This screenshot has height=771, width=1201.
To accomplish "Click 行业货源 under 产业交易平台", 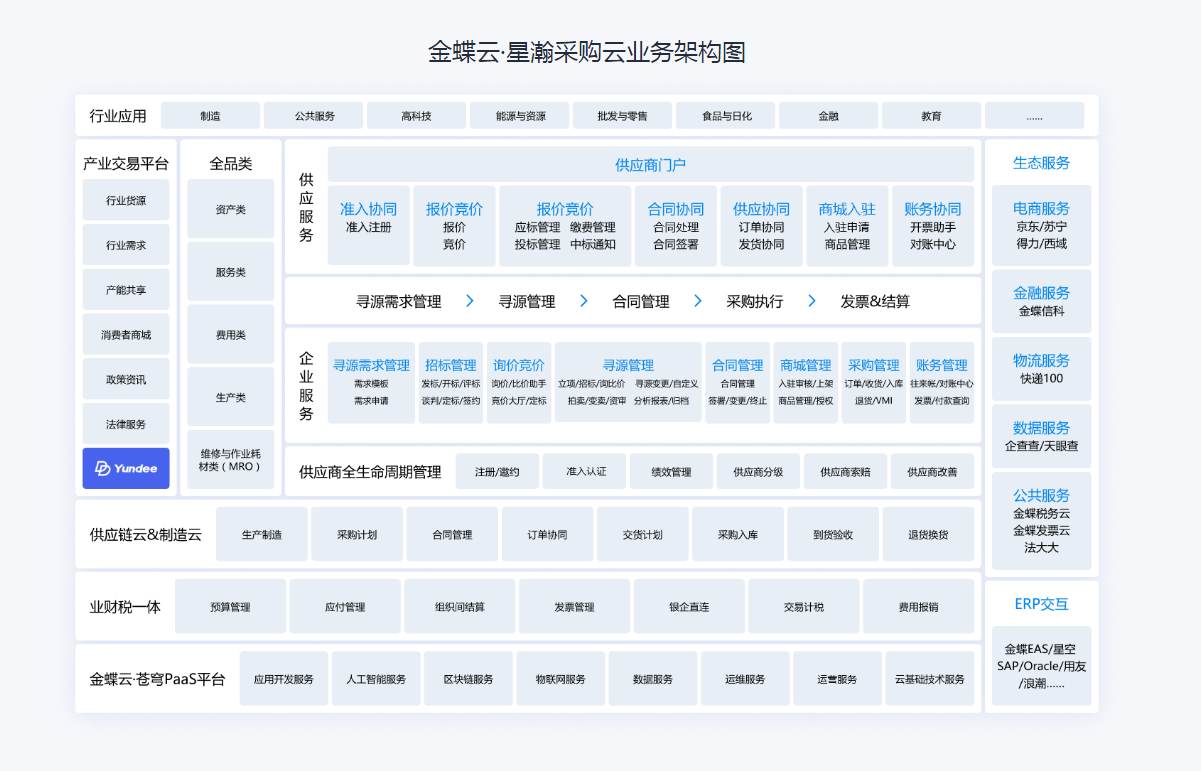I will (126, 200).
